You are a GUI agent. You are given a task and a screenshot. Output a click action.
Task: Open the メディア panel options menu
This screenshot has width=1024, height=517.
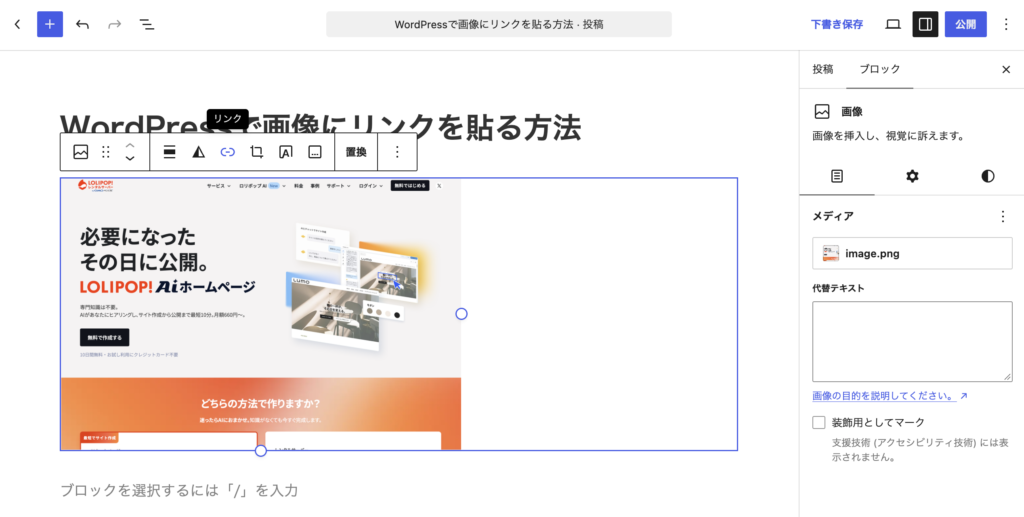(1003, 216)
